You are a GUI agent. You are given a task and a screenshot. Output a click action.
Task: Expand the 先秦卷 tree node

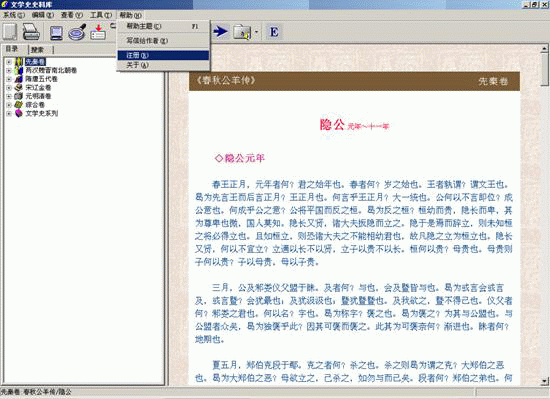tap(8, 62)
